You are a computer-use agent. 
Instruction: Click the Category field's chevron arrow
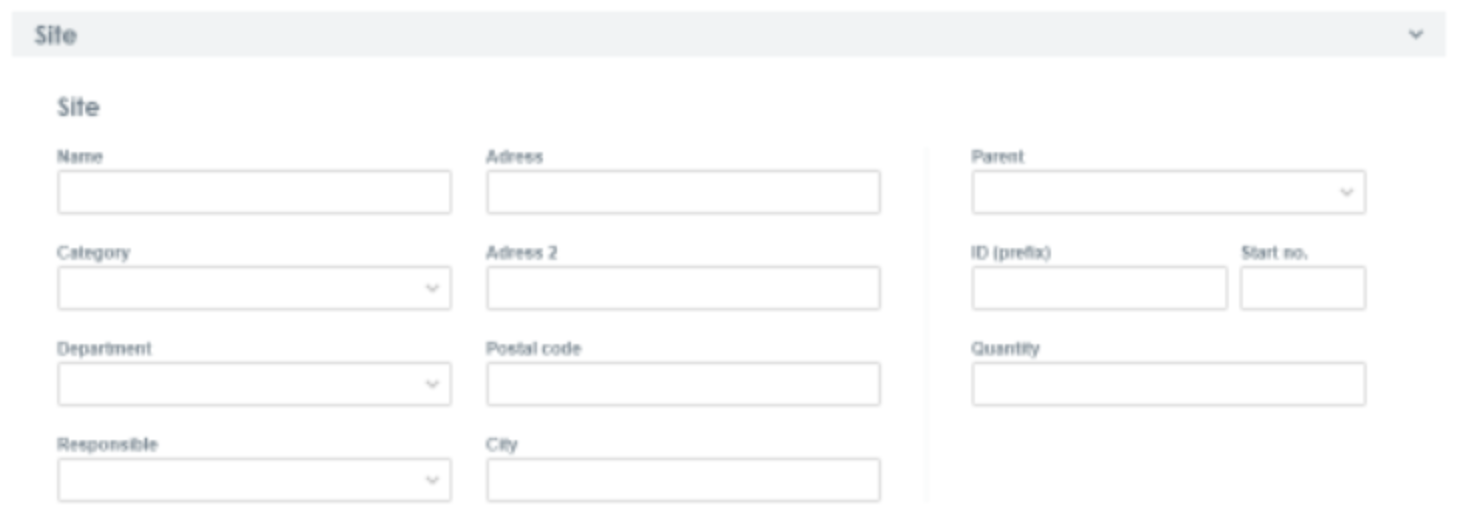(x=432, y=288)
